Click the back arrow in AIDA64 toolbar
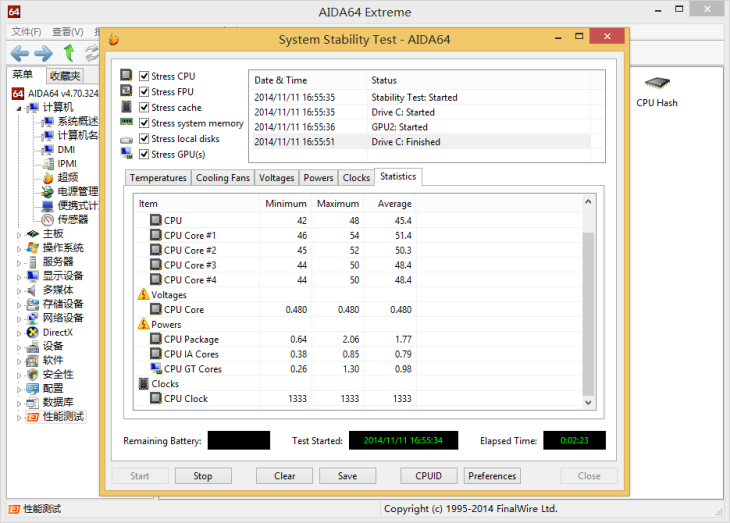Screen dimensions: 730x523 coord(20,53)
